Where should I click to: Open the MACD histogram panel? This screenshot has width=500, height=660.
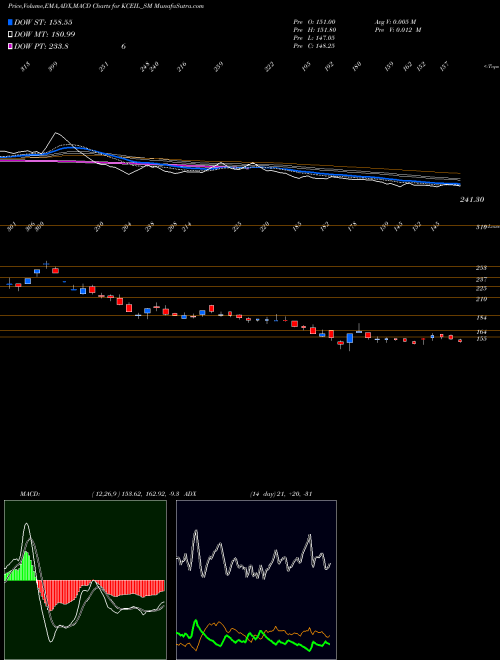coord(85,580)
